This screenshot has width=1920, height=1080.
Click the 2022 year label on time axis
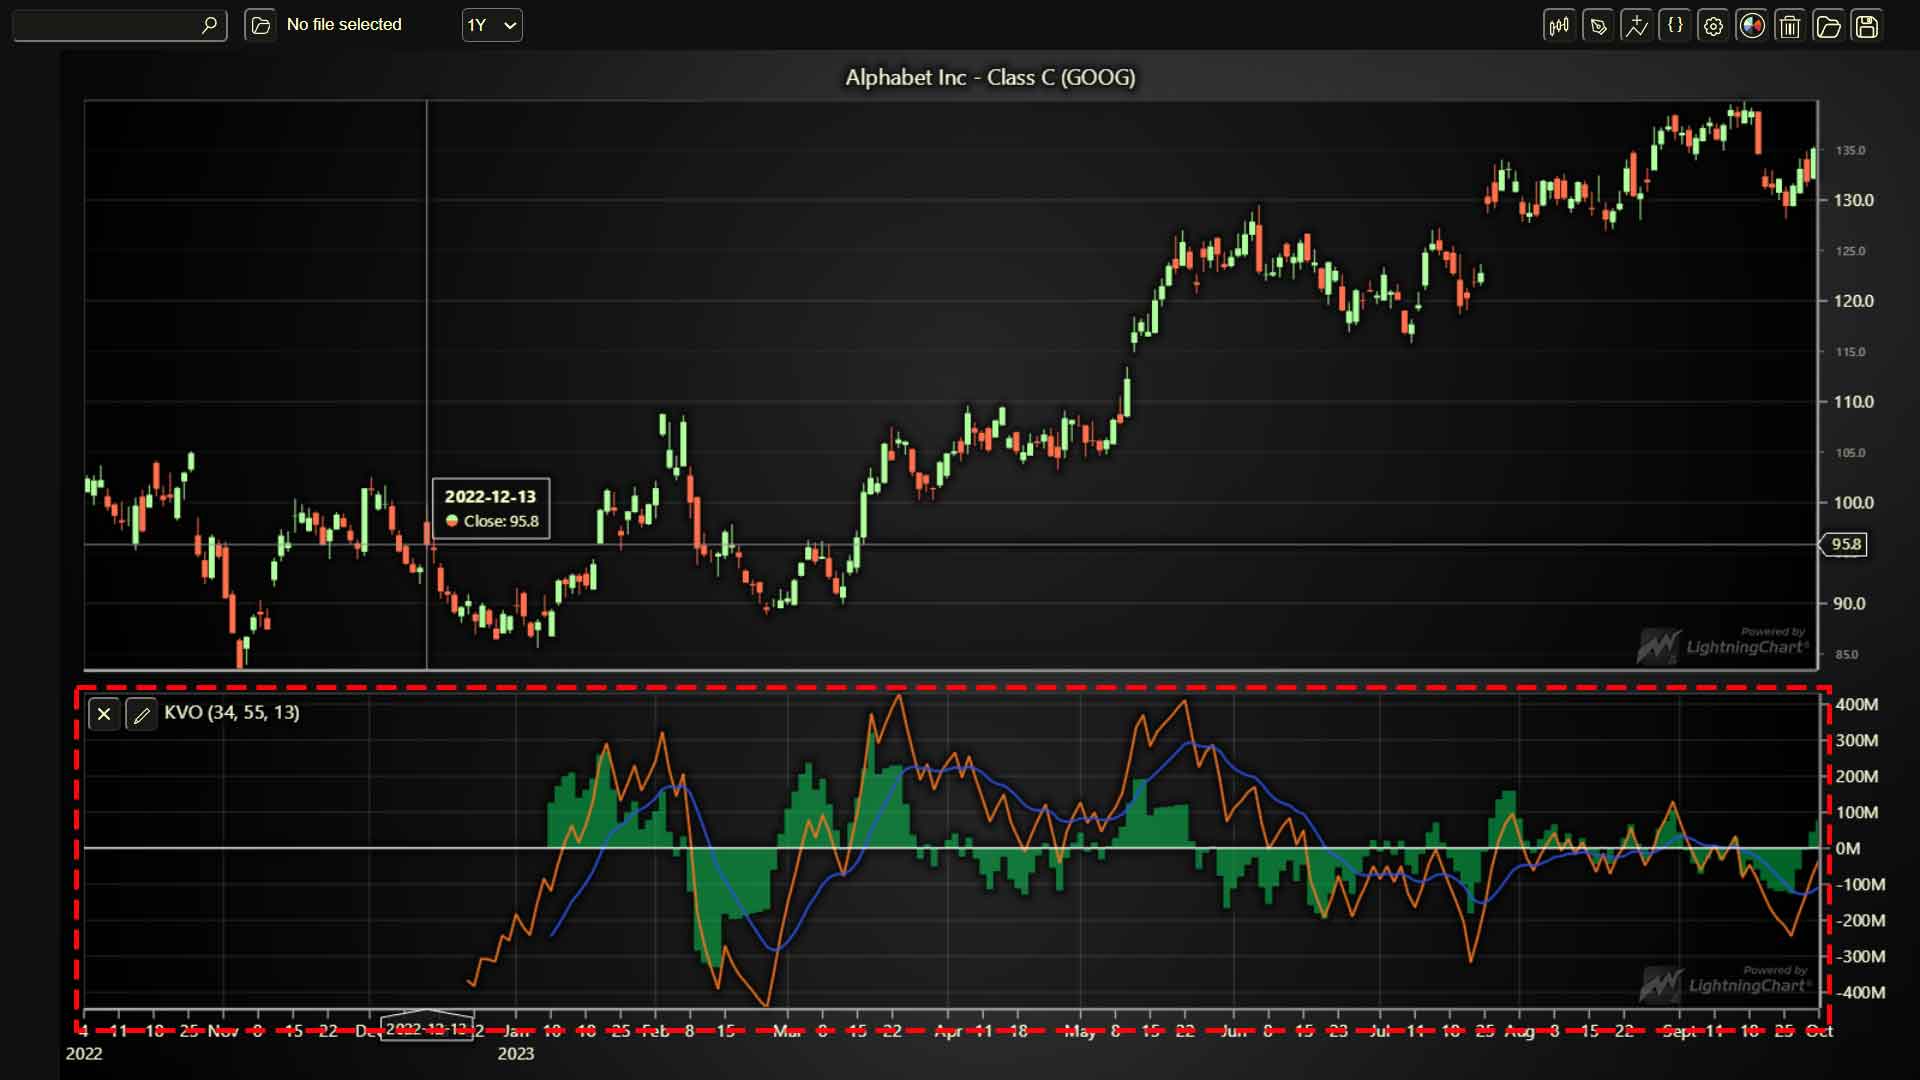coord(84,1054)
